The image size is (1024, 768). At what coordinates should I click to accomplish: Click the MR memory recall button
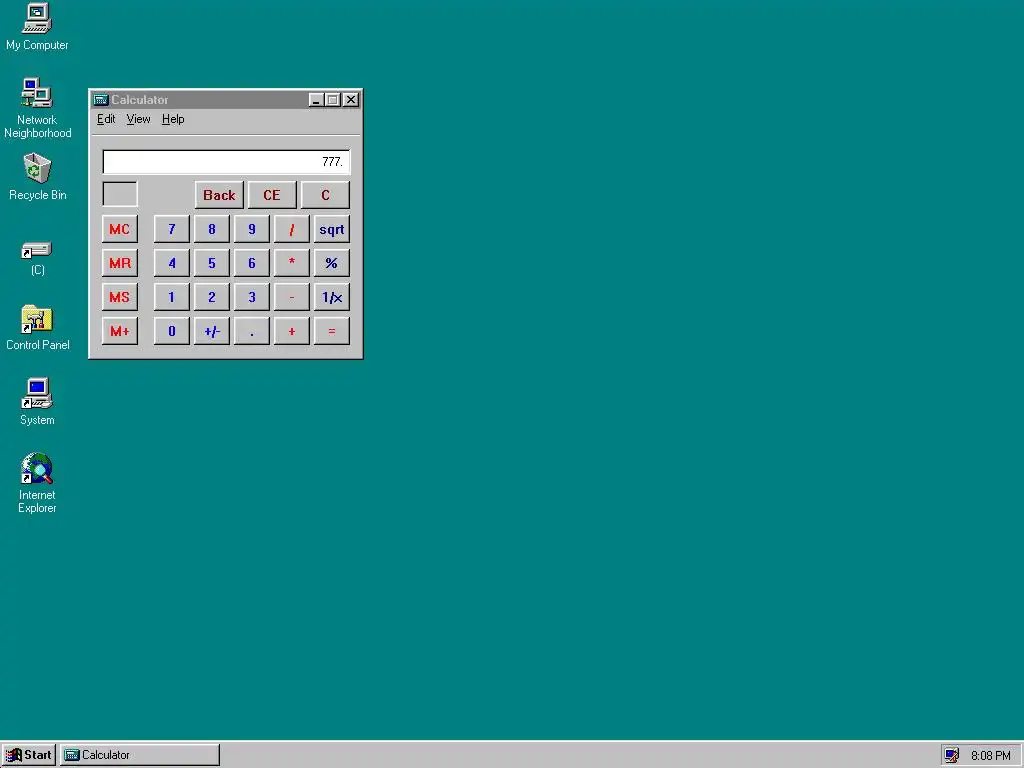(x=120, y=263)
